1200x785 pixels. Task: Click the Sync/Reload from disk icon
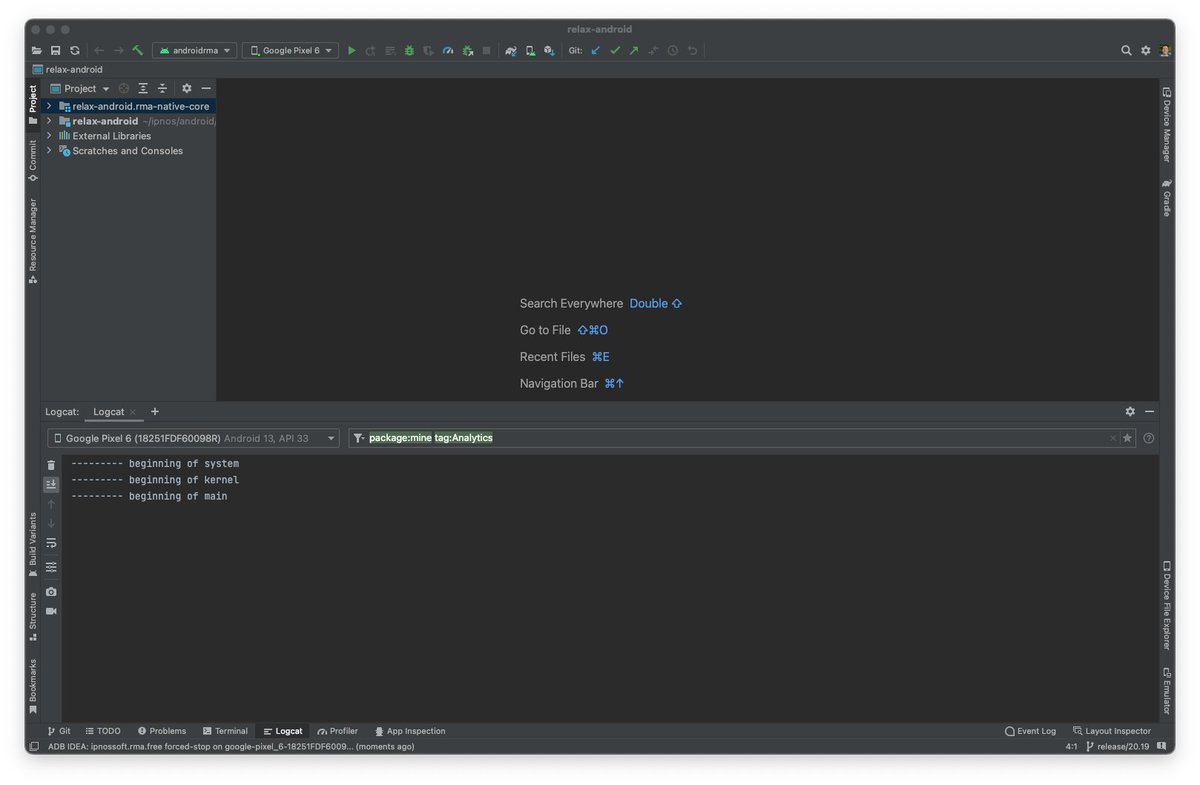(75, 50)
